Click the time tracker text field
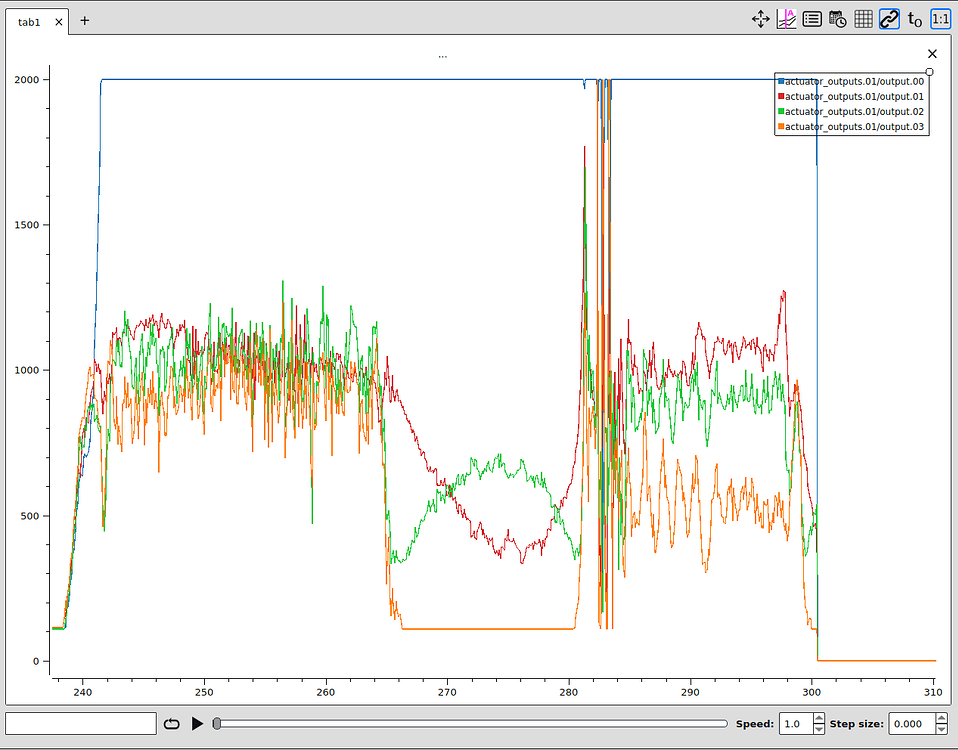The height and width of the screenshot is (750, 958). click(x=81, y=724)
